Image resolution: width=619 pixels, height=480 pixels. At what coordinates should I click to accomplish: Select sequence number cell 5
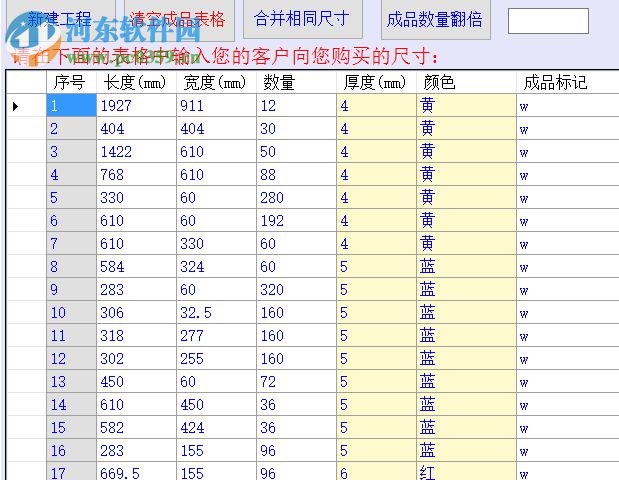click(x=71, y=197)
